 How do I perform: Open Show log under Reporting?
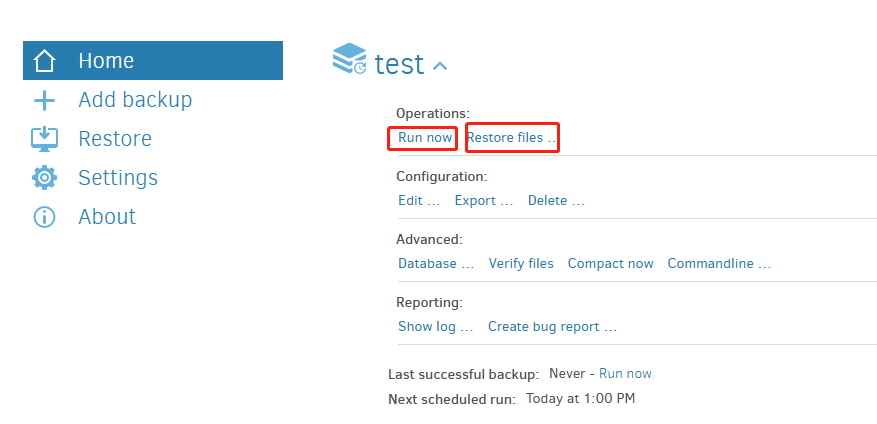pos(435,326)
